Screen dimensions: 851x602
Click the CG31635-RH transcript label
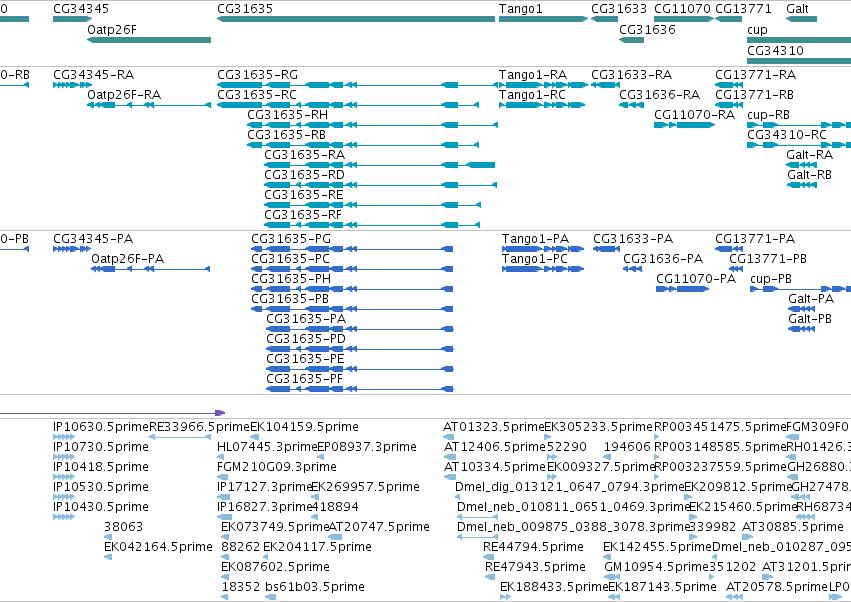[x=287, y=115]
